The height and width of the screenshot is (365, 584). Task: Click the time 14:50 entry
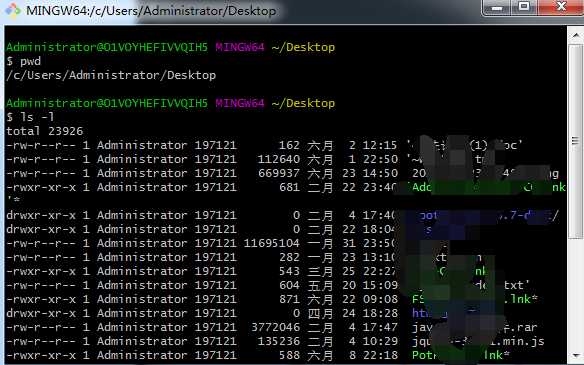point(380,173)
